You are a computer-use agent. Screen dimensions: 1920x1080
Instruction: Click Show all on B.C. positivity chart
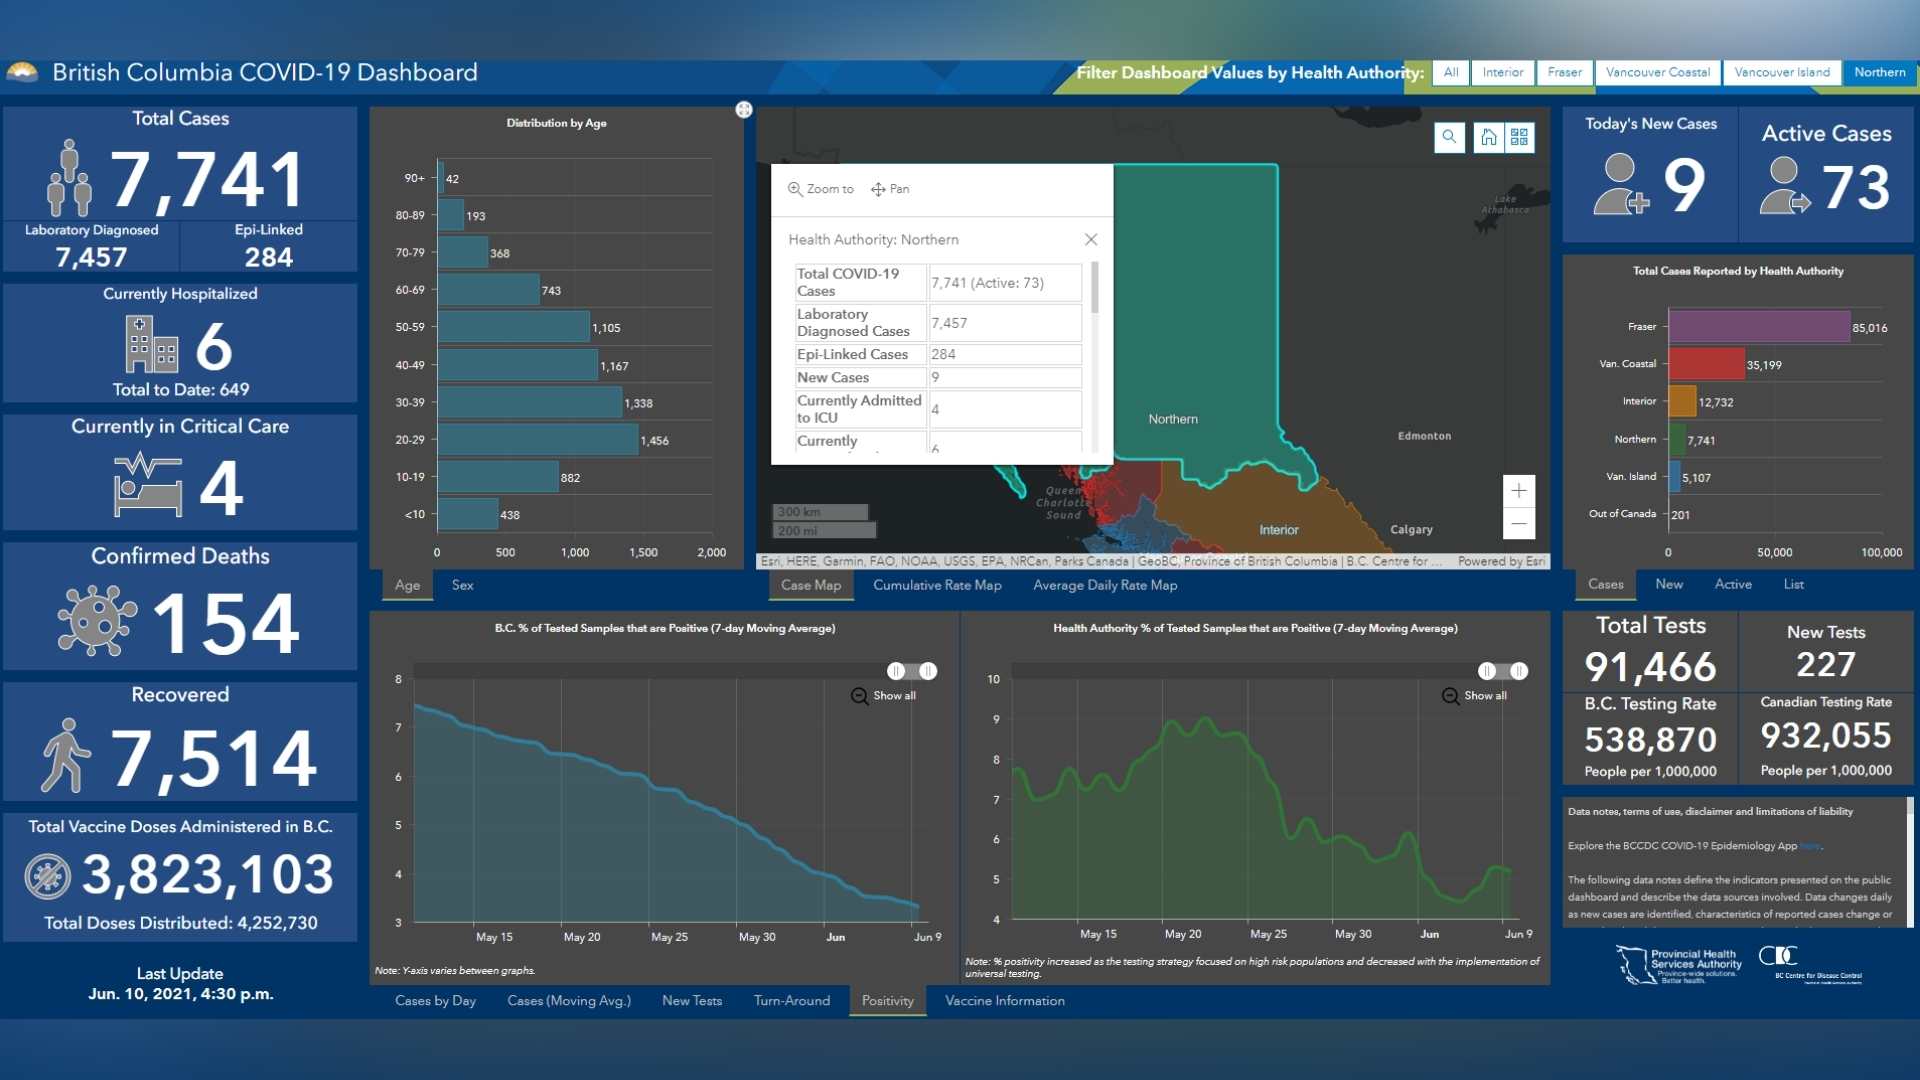click(x=883, y=696)
